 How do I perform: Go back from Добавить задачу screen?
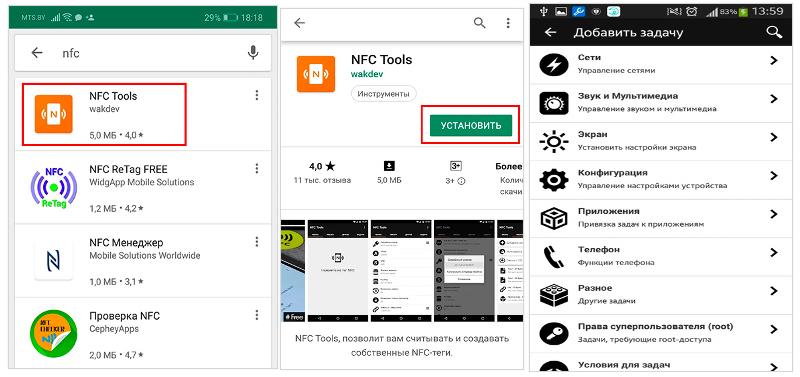click(550, 33)
